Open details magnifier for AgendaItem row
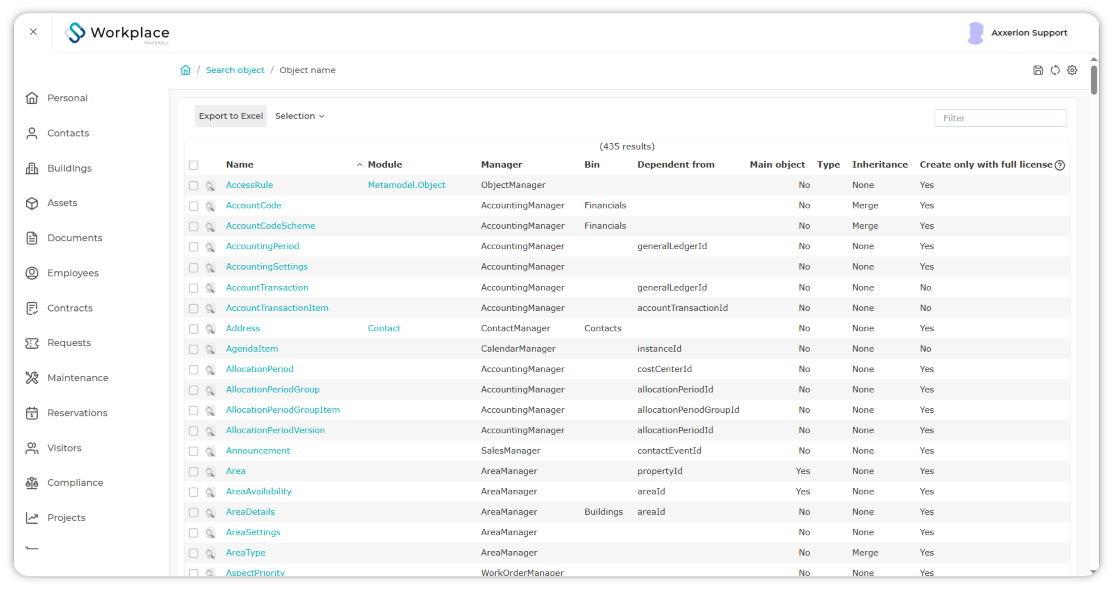This screenshot has width=1113, height=589. tap(210, 350)
